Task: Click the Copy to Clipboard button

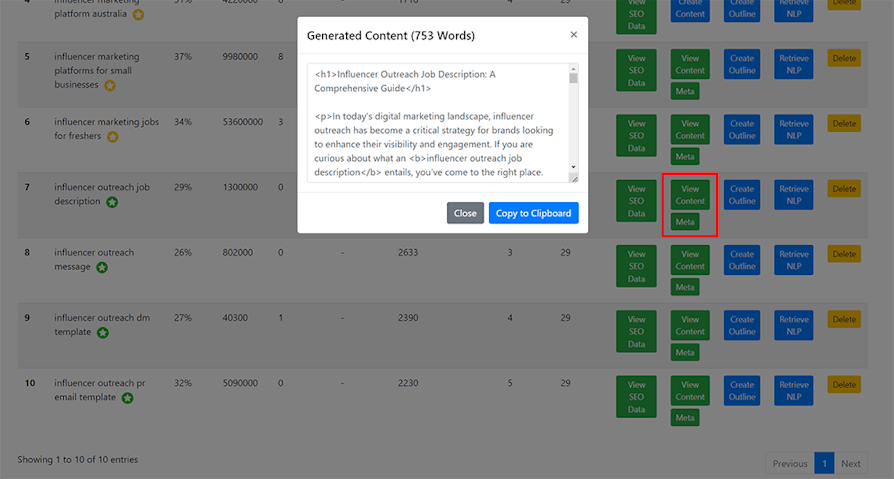Action: [533, 213]
